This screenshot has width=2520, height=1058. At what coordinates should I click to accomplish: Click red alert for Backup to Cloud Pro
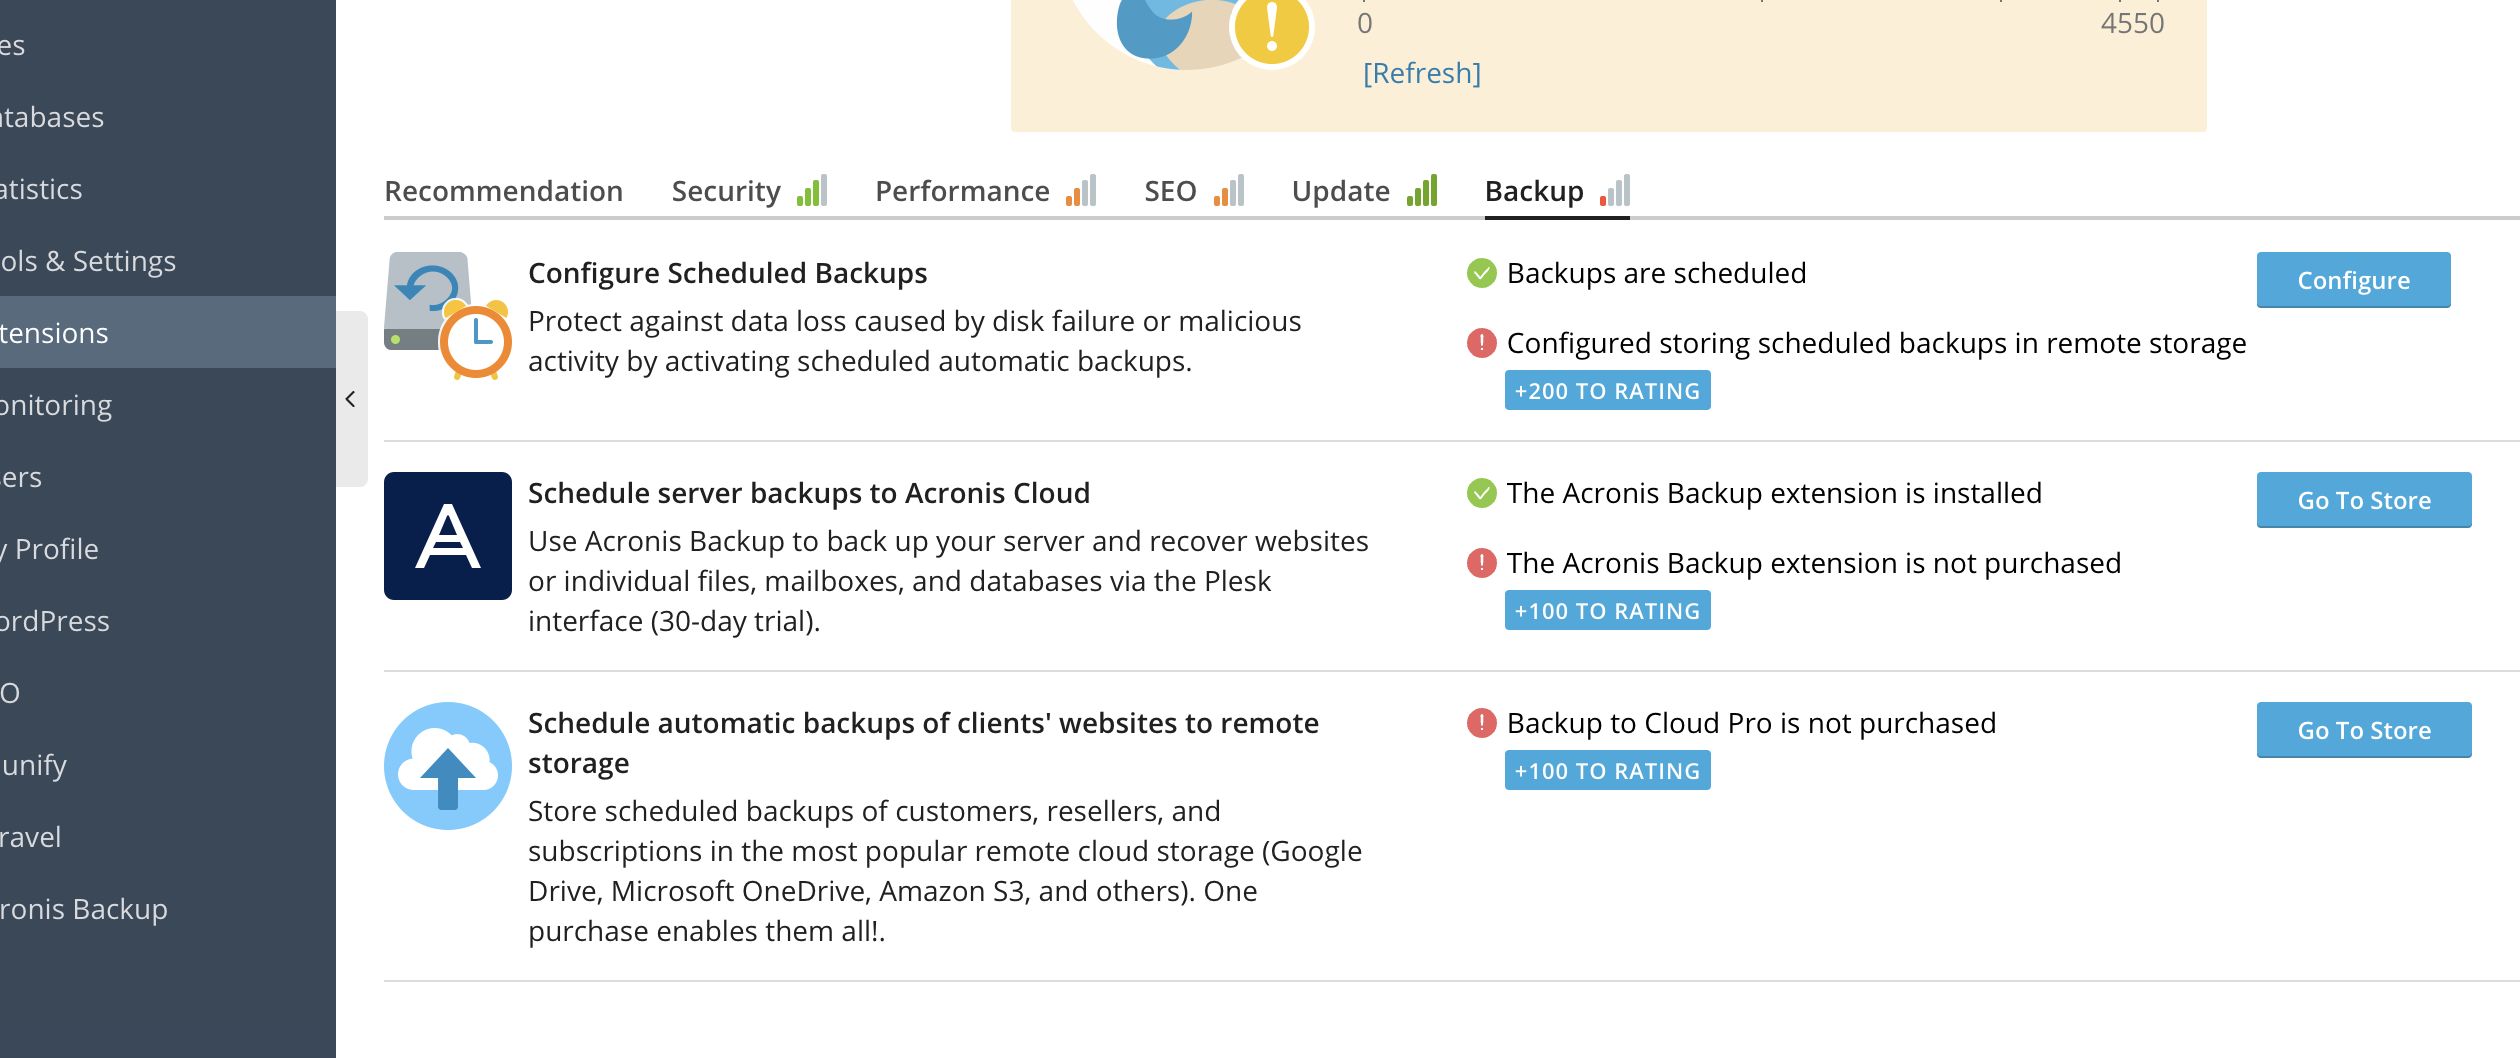tap(1481, 723)
